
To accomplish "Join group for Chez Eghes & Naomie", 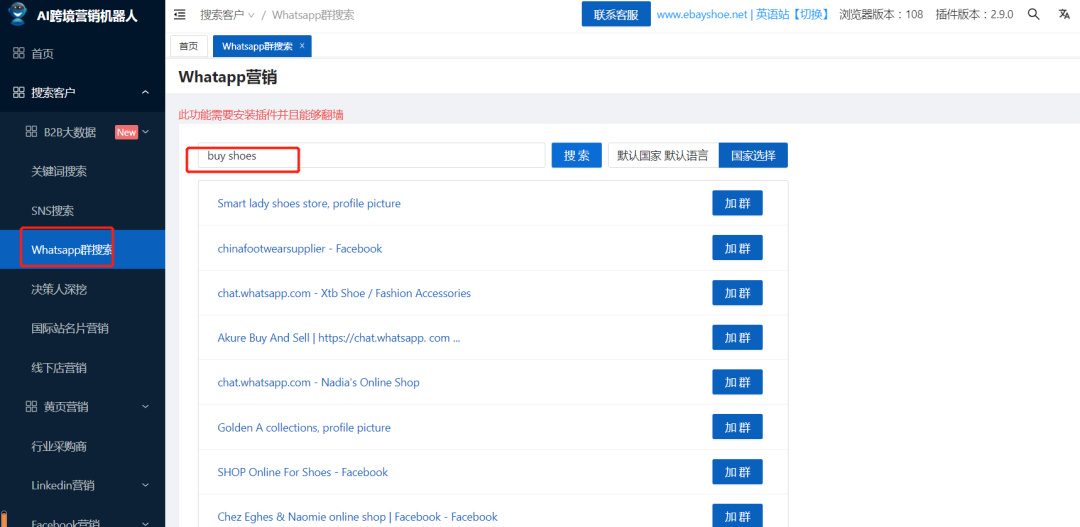I will point(737,516).
